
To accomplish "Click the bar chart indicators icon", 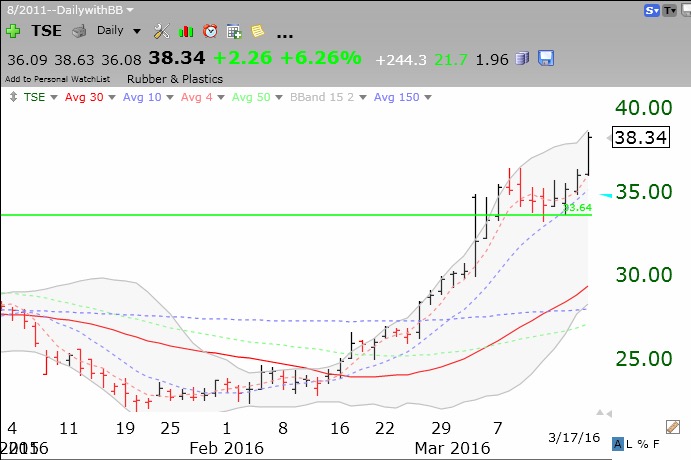I will click(x=186, y=32).
